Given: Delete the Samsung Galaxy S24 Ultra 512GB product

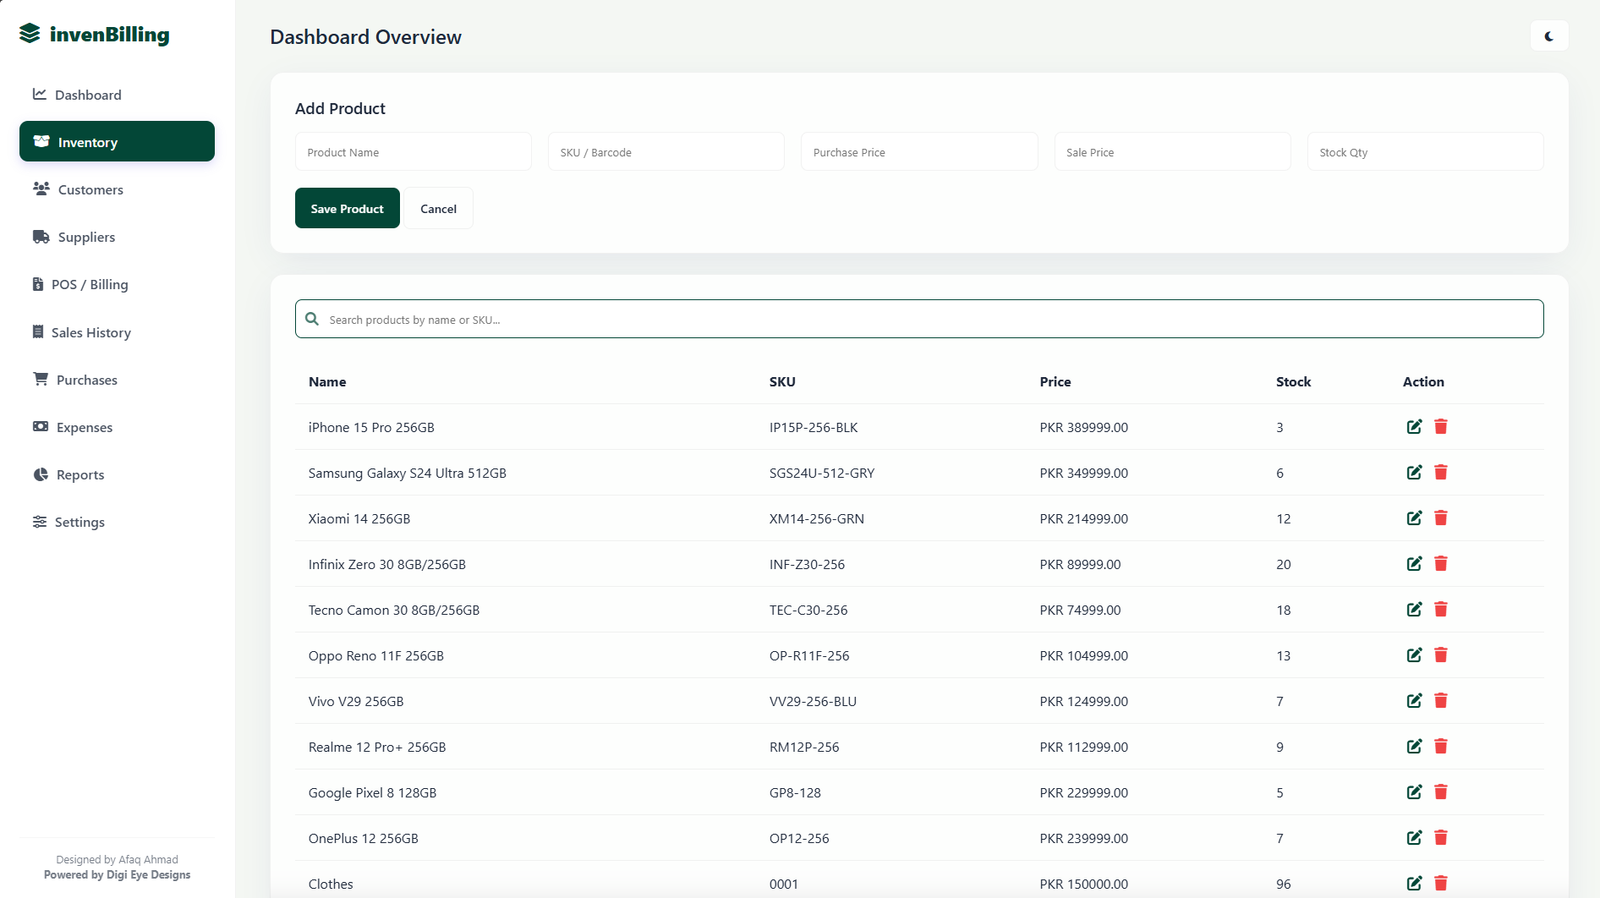Looking at the screenshot, I should (x=1441, y=473).
